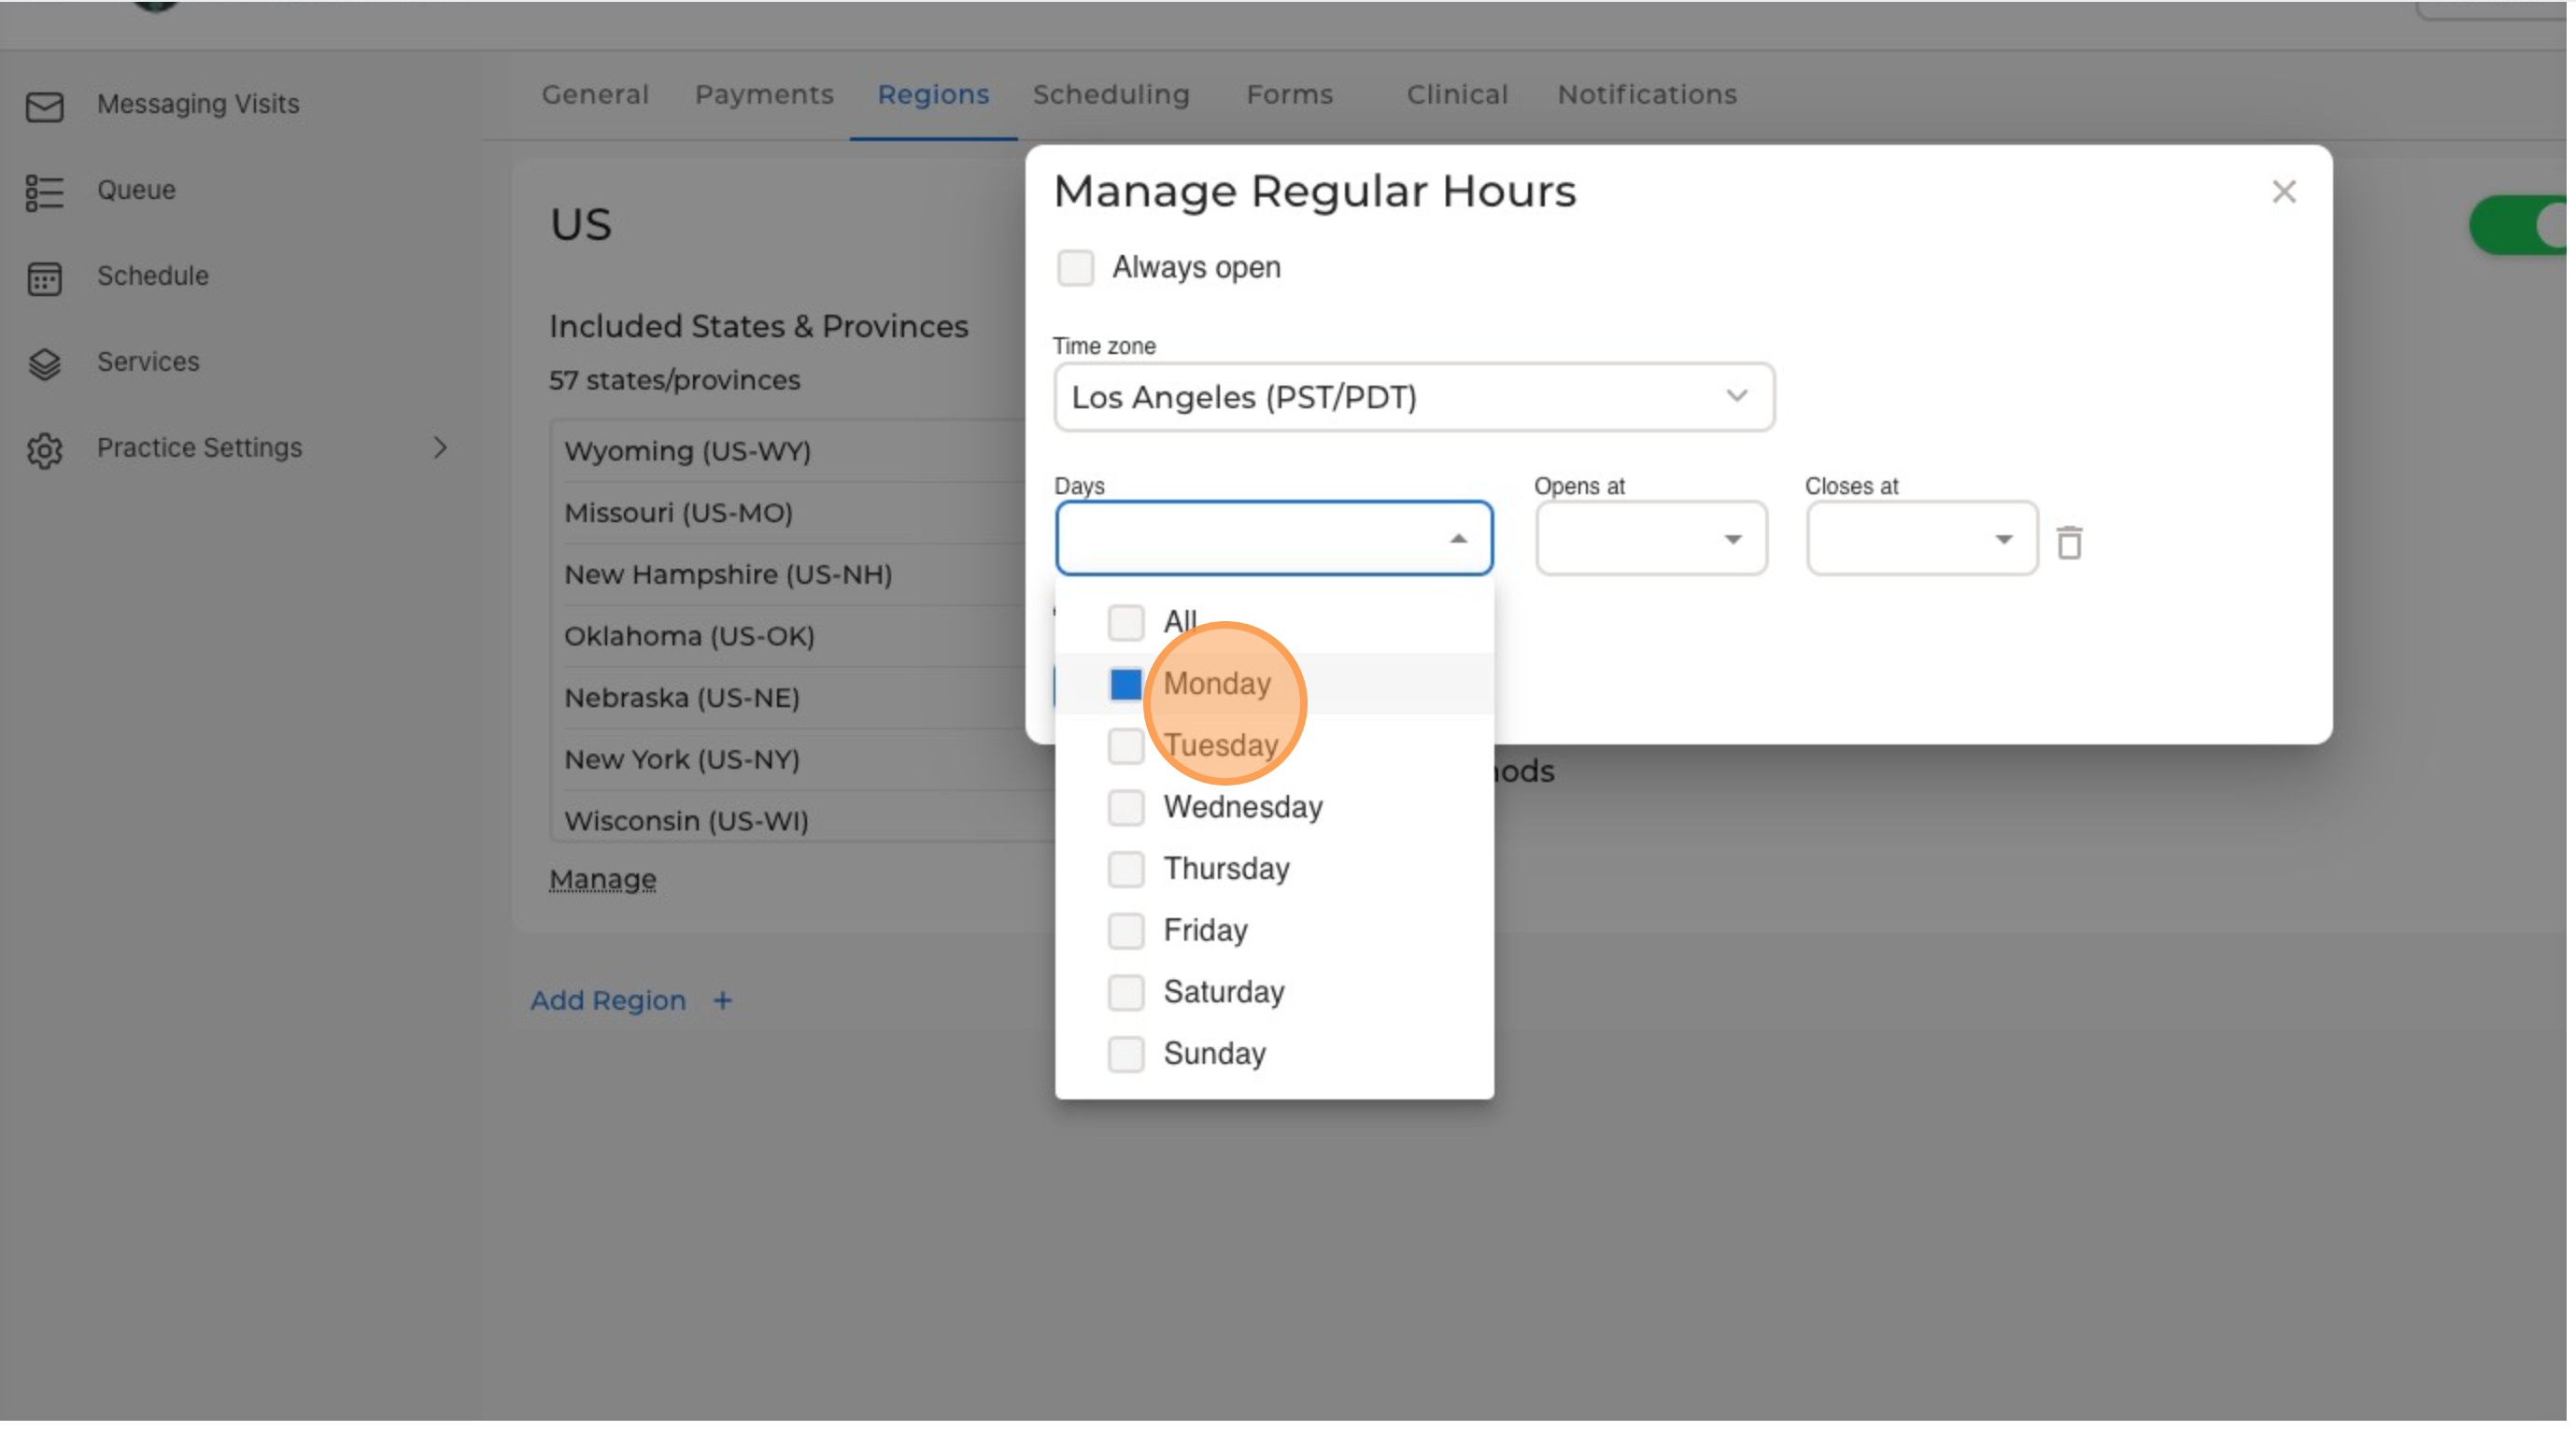
Task: Click the Manage link under states list
Action: click(x=602, y=878)
